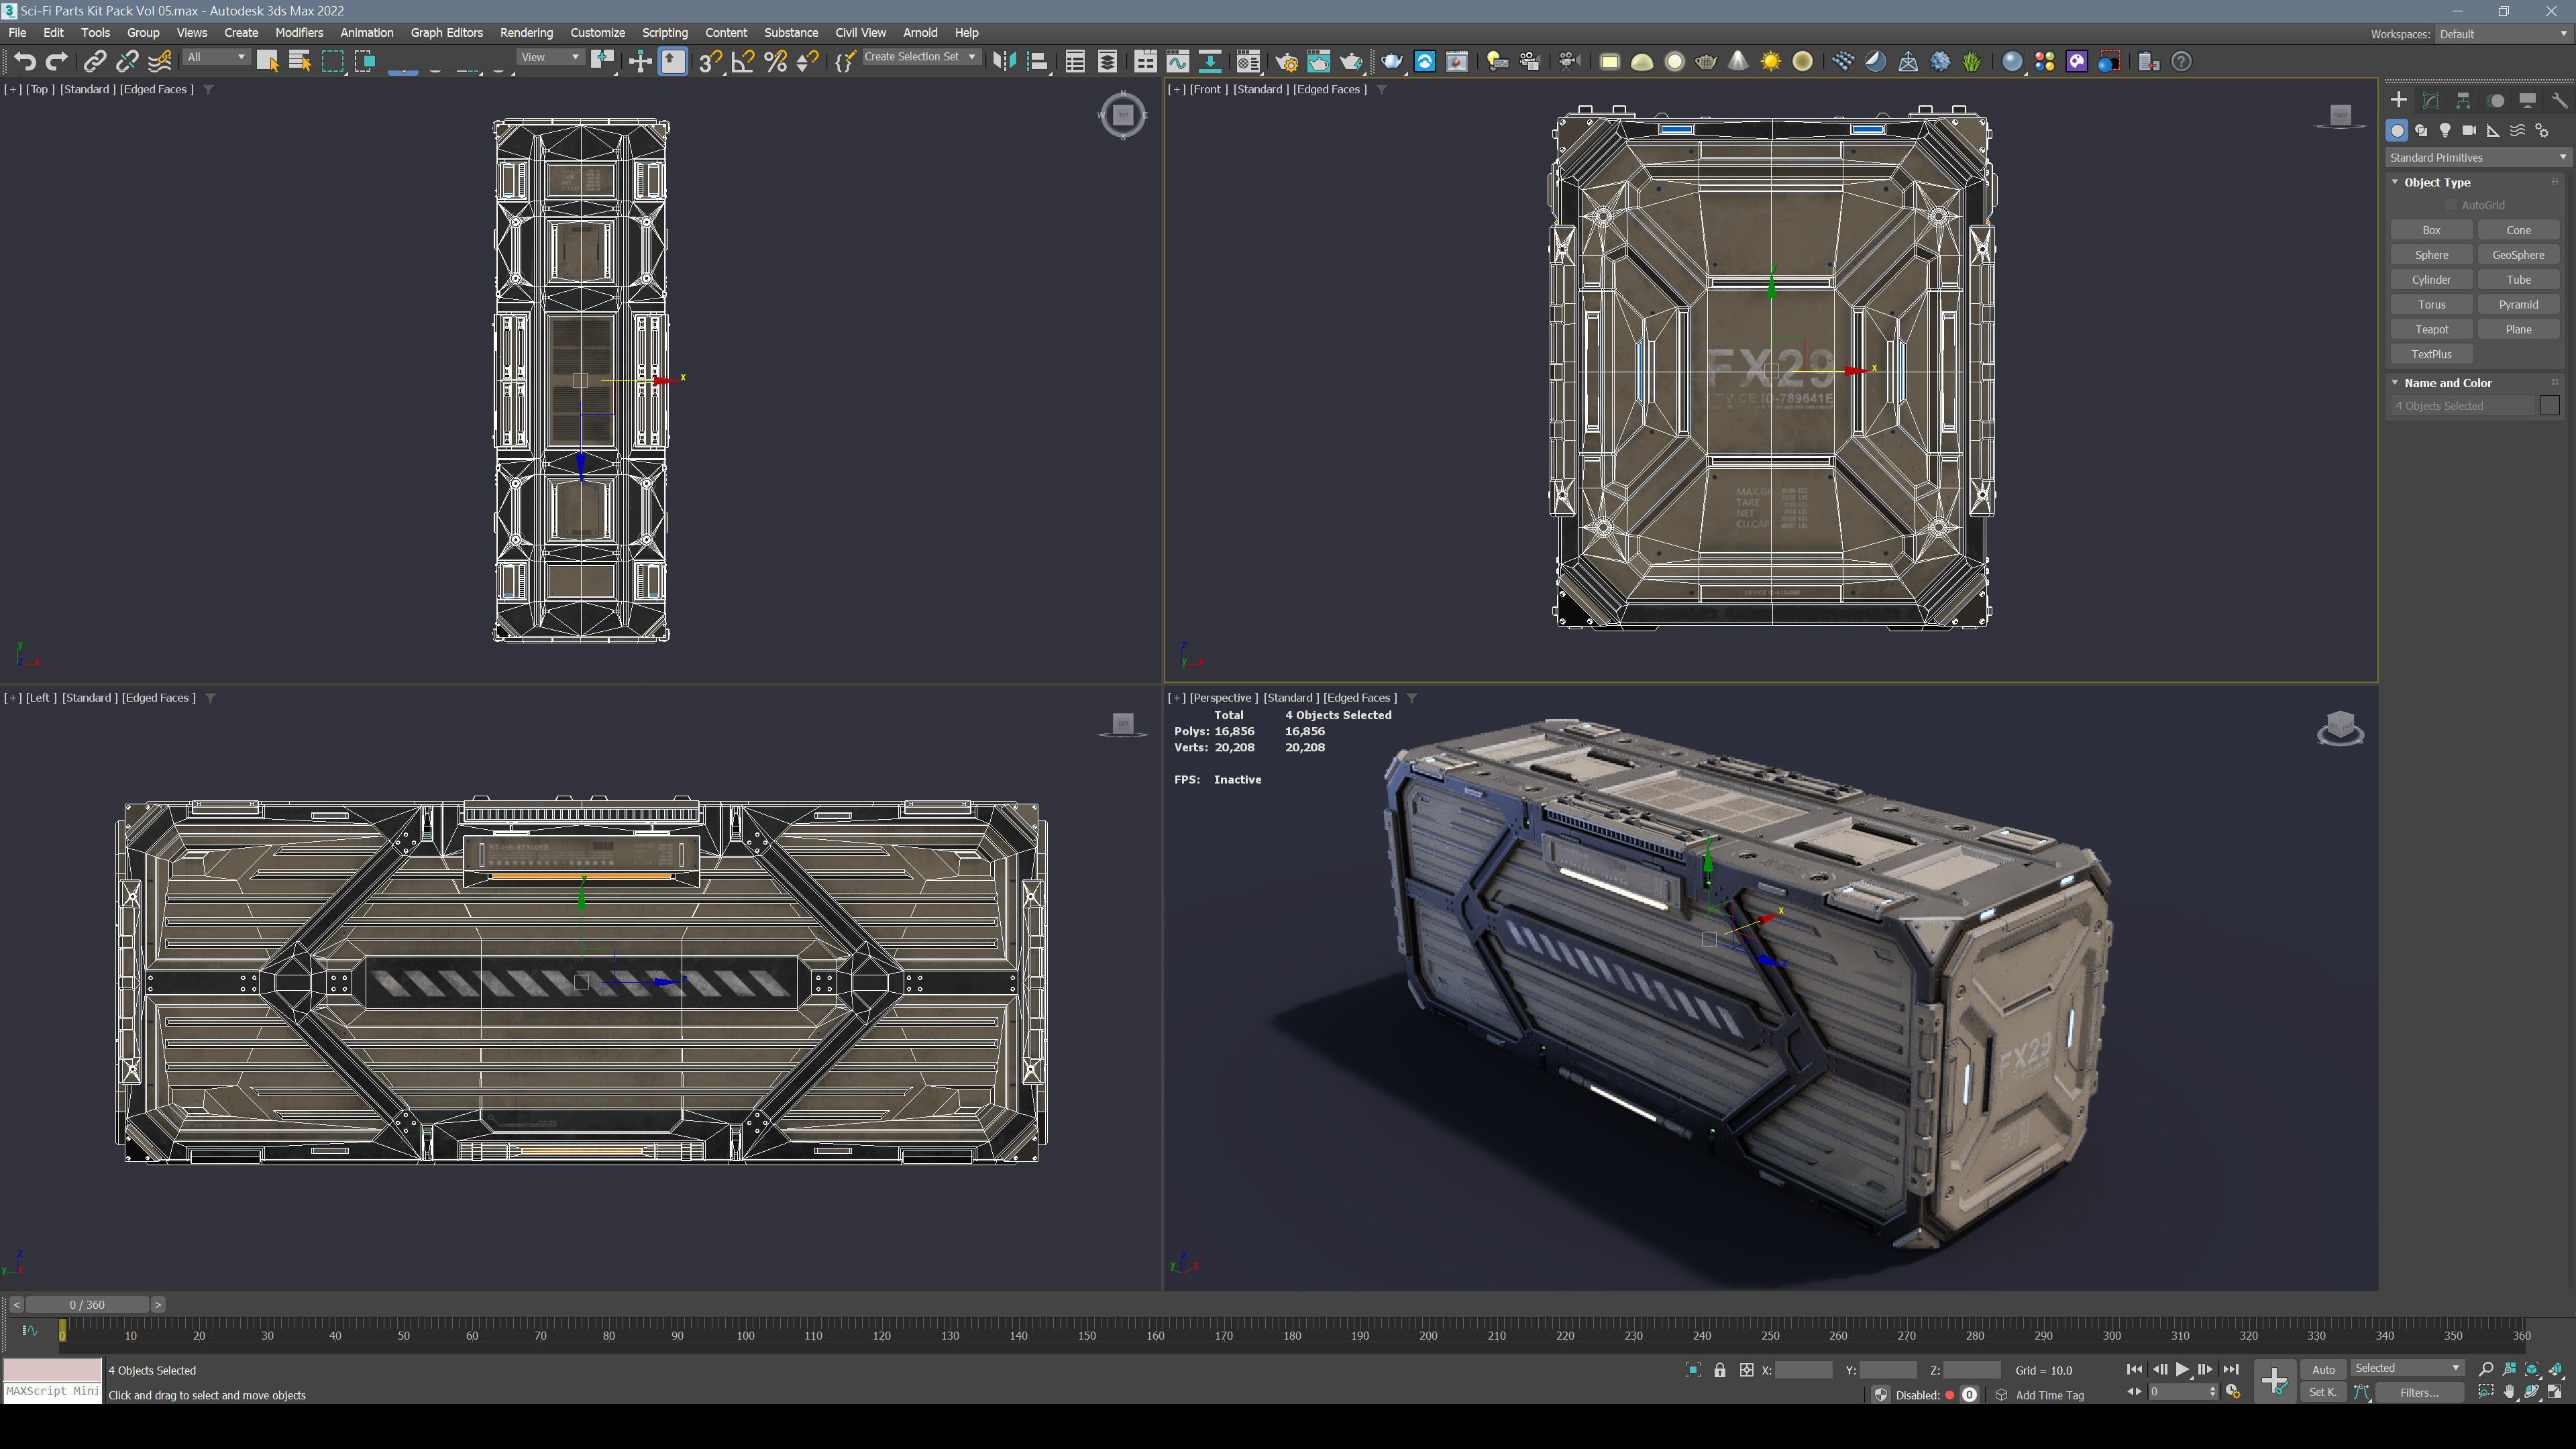The height and width of the screenshot is (1449, 2576).
Task: Open the Modify panel tab
Action: tap(2431, 100)
